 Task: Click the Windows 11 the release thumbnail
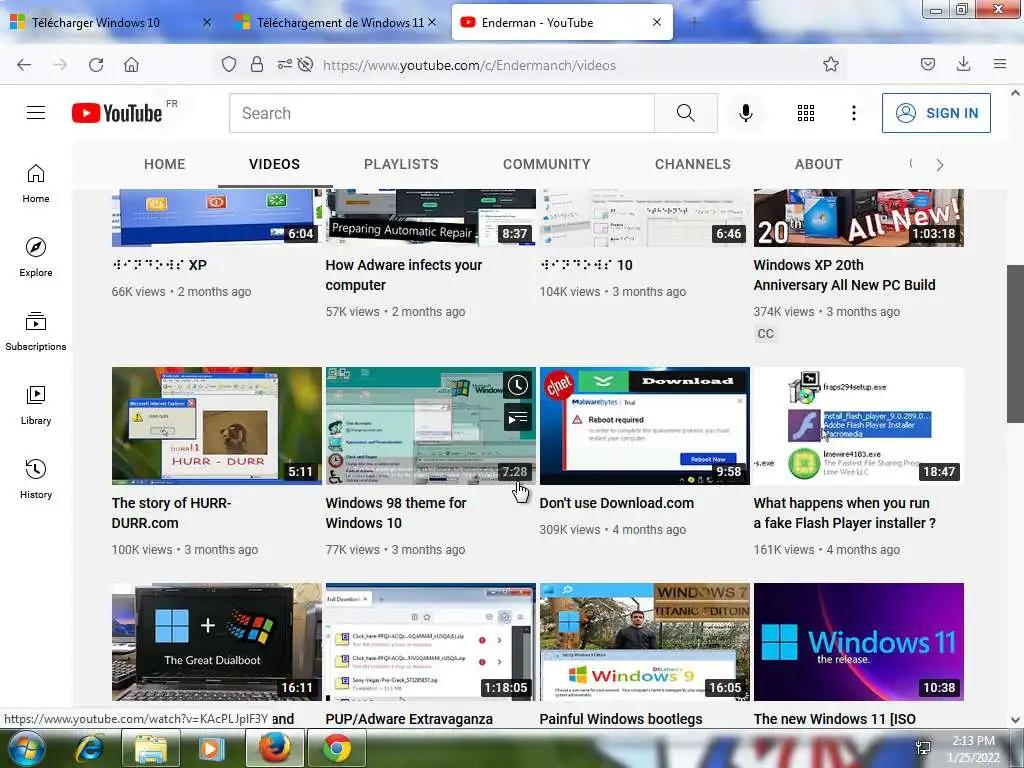[859, 642]
